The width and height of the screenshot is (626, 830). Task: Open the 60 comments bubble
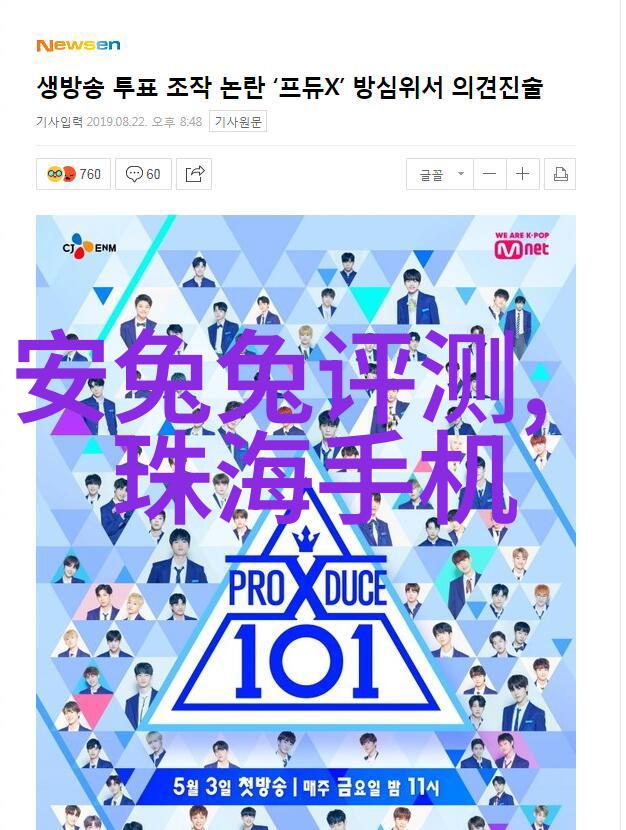click(x=143, y=174)
